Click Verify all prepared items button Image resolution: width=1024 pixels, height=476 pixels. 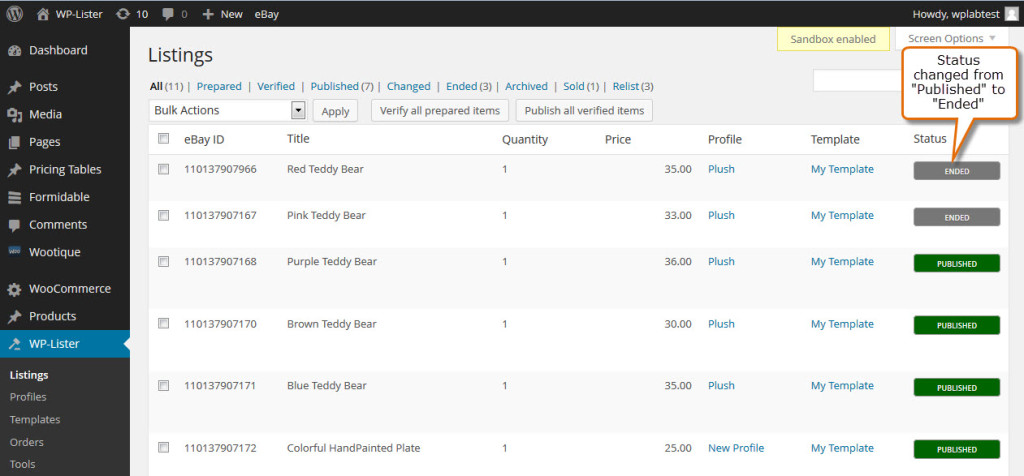pyautogui.click(x=440, y=110)
